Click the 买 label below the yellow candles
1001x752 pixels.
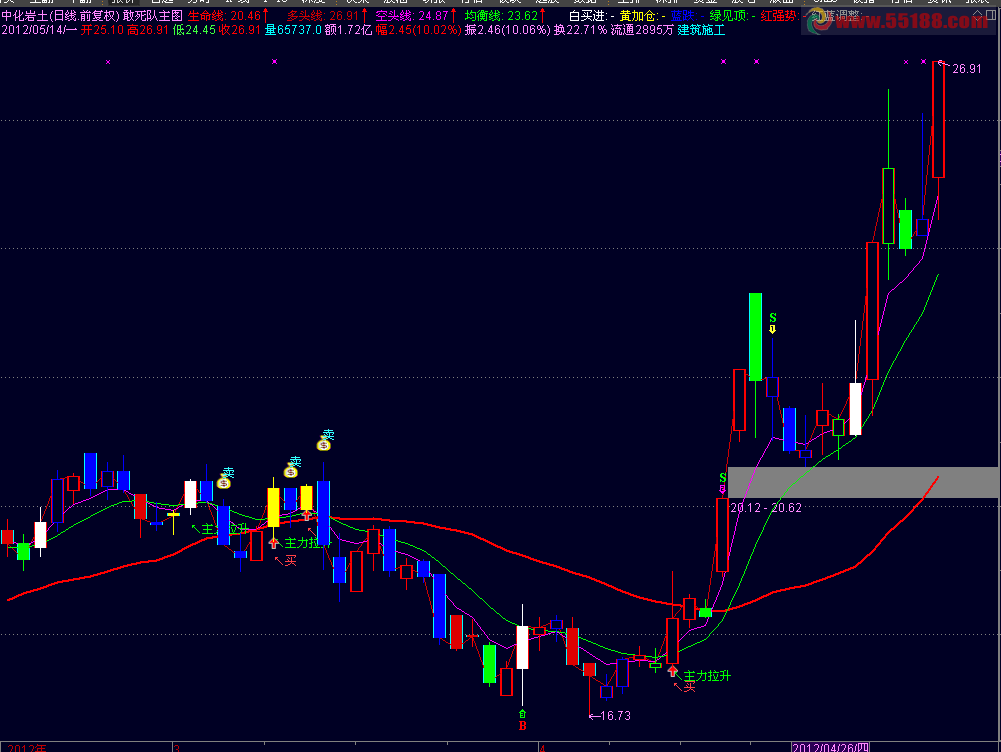point(290,560)
